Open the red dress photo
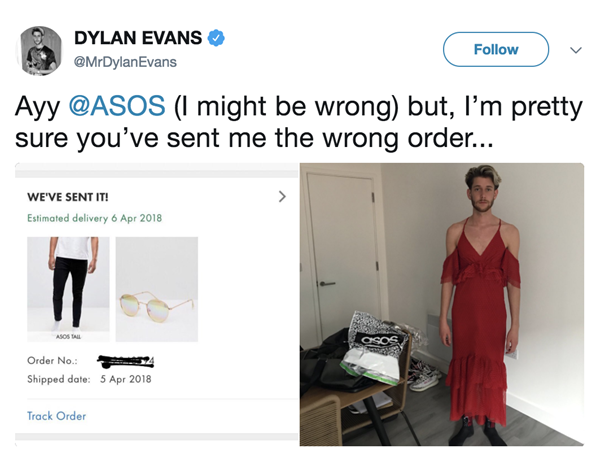Screen dimensions: 600x450 pos(442,304)
